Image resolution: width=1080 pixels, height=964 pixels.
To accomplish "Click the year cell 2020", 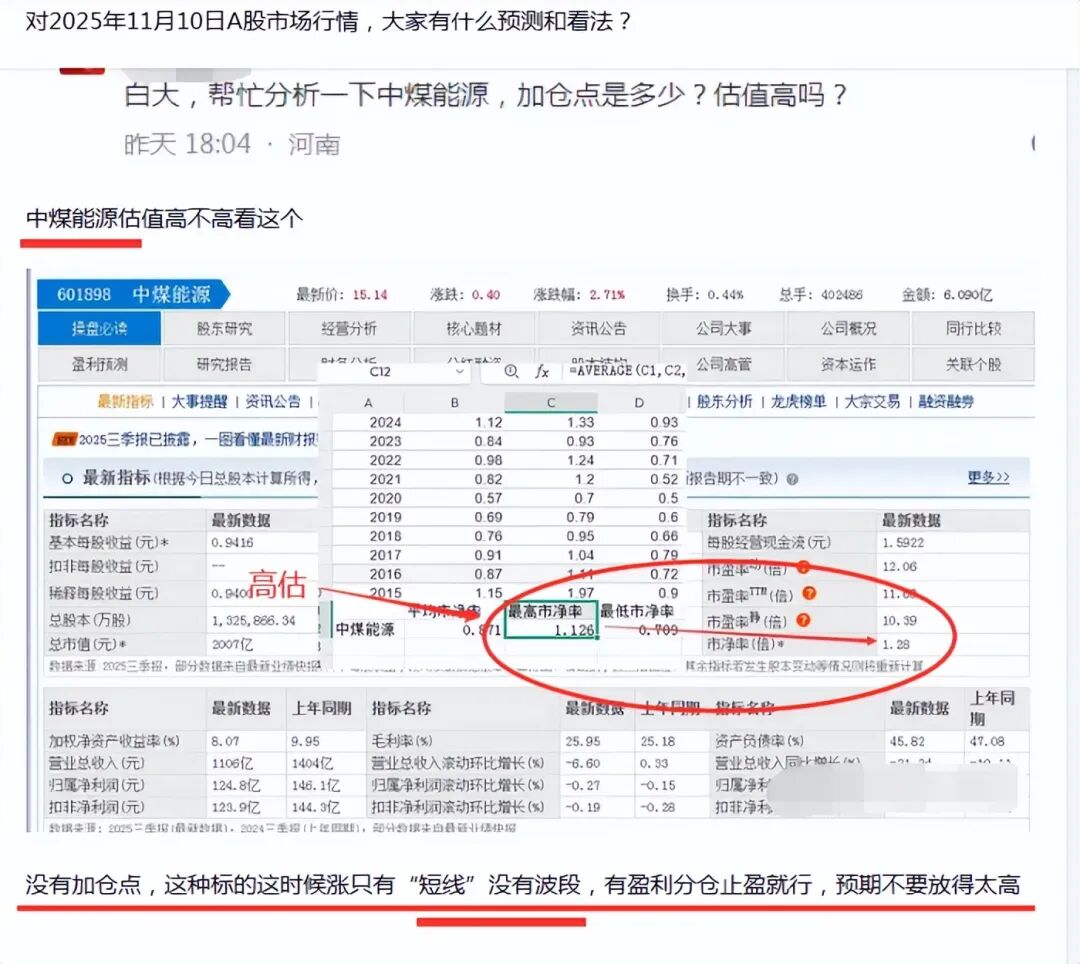I will pos(385,498).
